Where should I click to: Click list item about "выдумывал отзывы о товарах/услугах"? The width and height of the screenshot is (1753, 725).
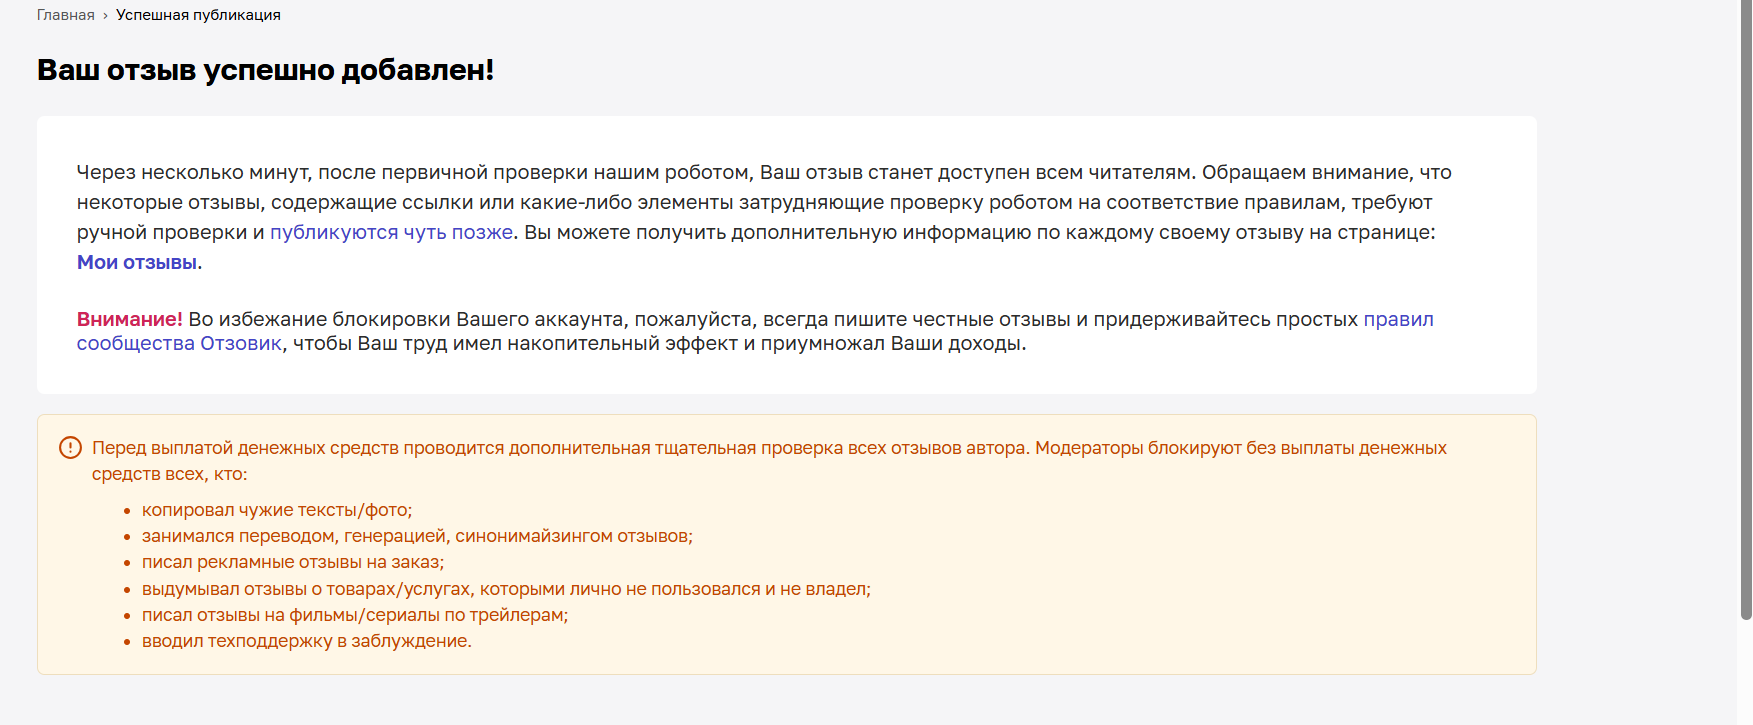click(506, 589)
